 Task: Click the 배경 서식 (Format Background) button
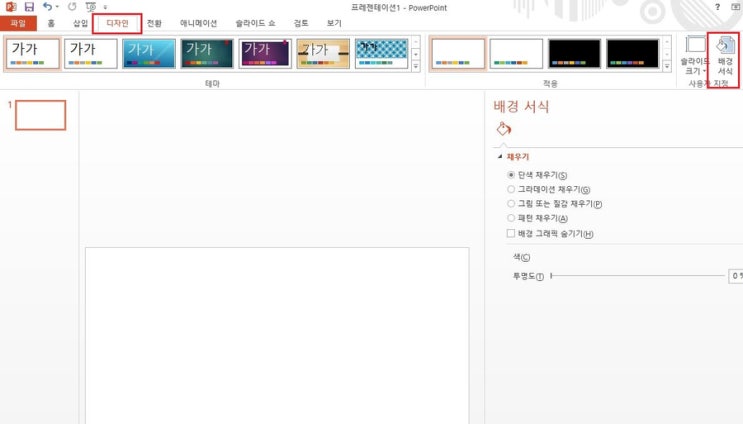(x=724, y=55)
